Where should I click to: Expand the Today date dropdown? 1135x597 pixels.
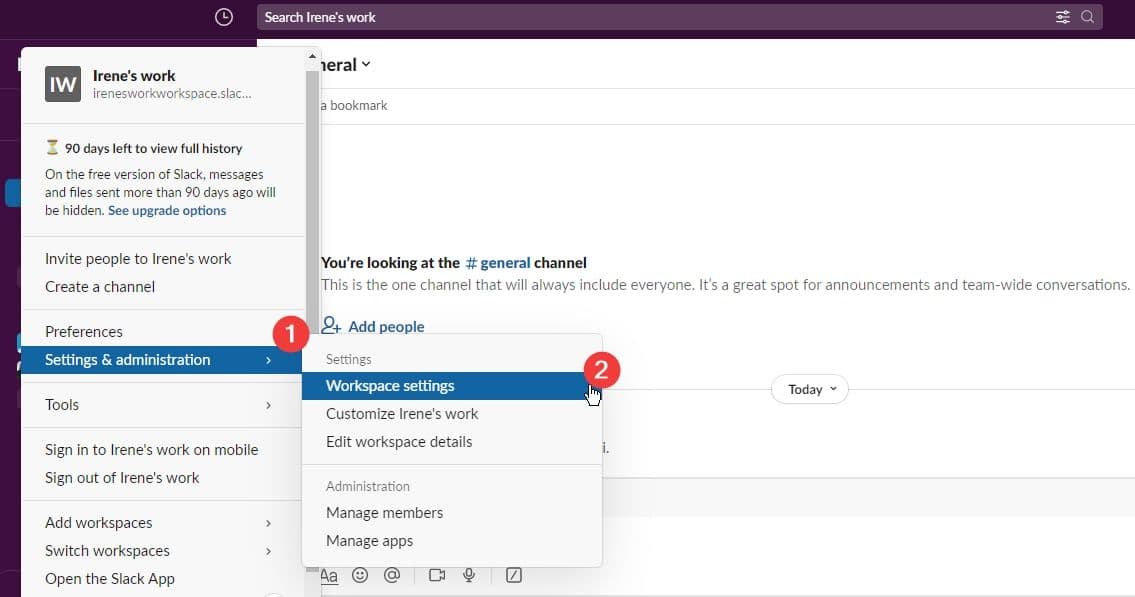tap(809, 390)
